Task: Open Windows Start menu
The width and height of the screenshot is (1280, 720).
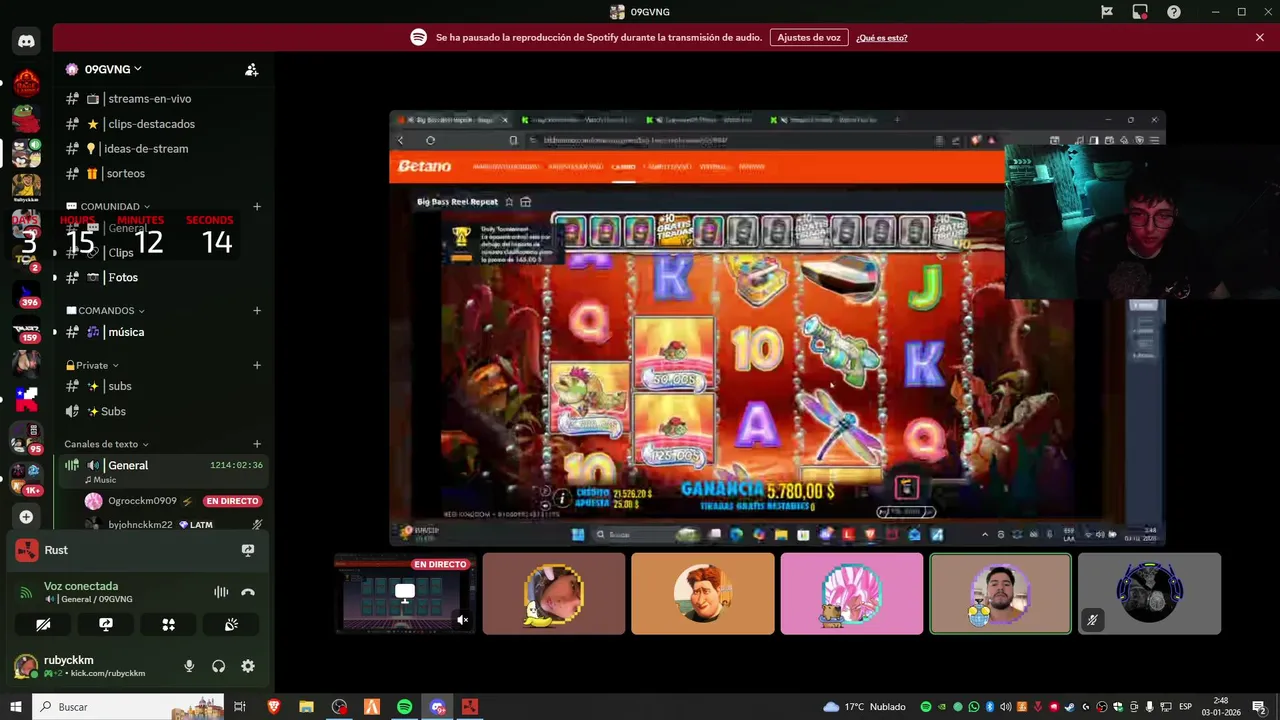Action: click(16, 707)
